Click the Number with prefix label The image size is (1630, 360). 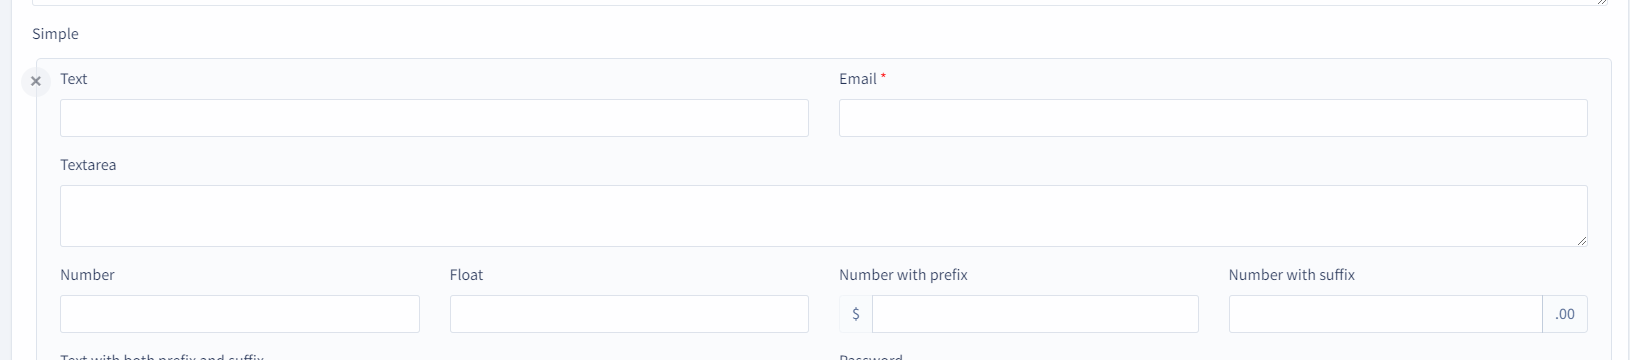(903, 275)
